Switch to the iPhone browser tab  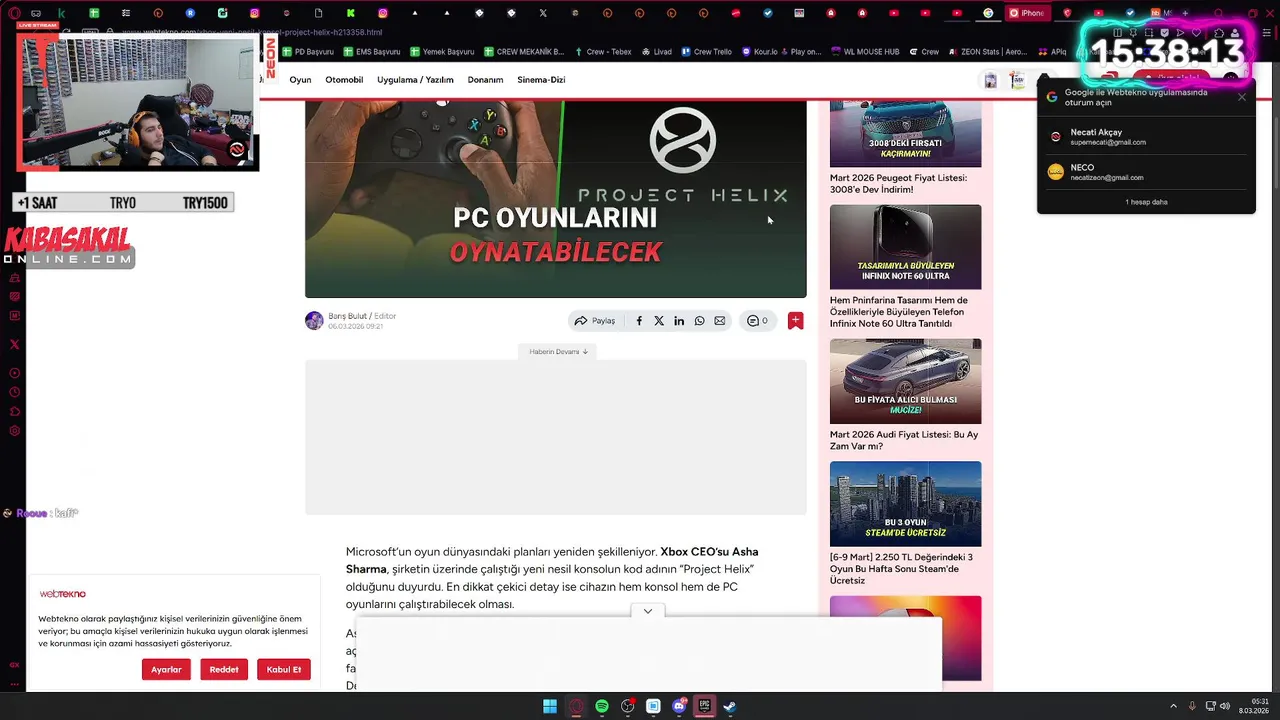tap(1027, 13)
